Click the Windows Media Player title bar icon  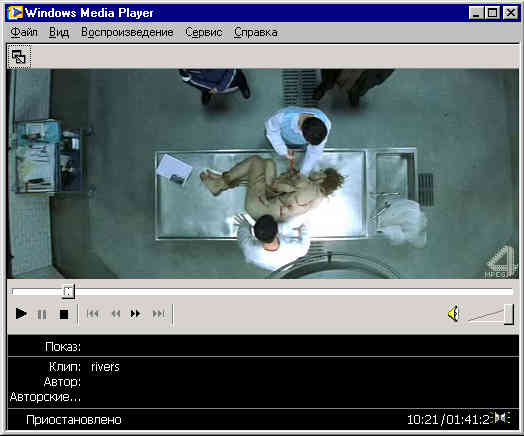point(15,13)
